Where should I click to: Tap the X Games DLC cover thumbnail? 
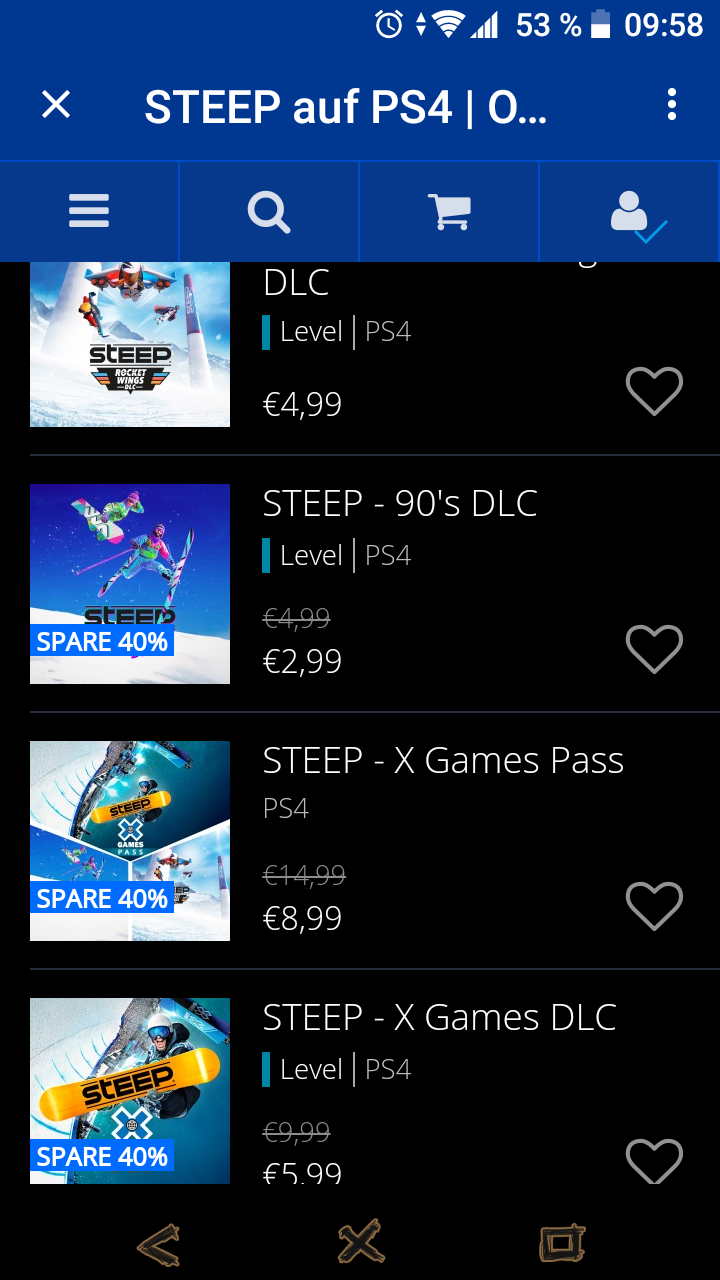(130, 1090)
